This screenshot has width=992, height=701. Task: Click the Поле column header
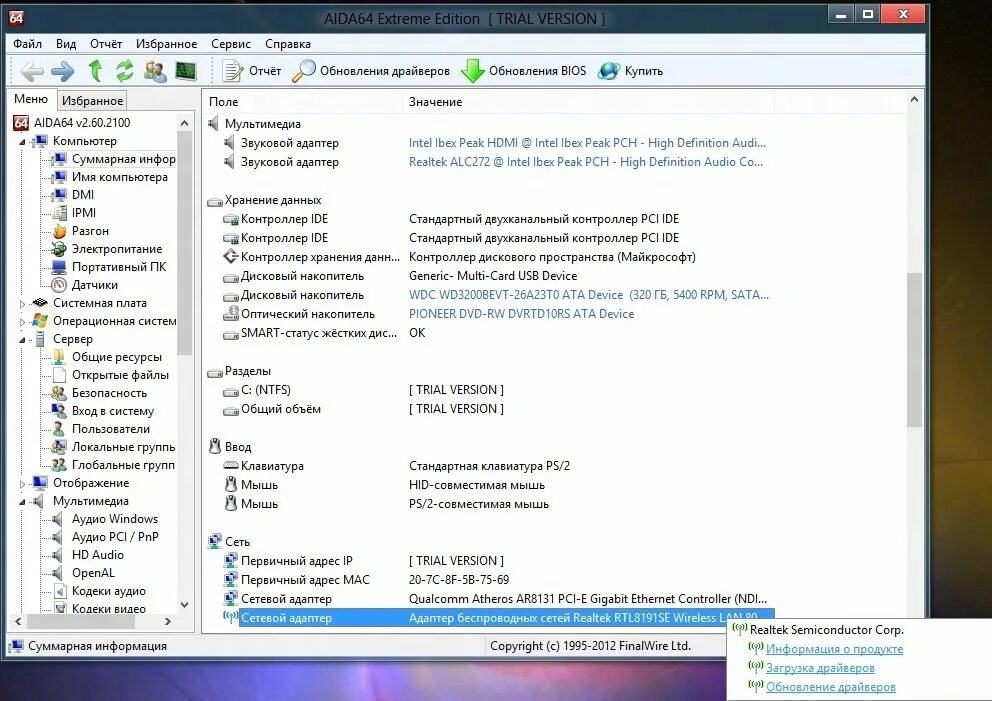click(x=302, y=102)
